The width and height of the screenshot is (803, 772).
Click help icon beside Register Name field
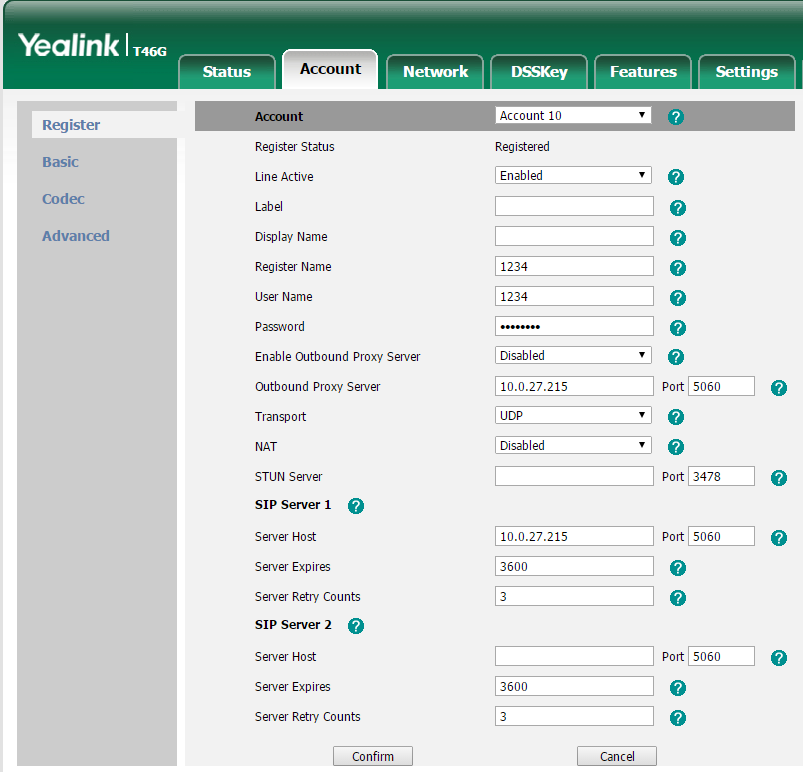(x=677, y=267)
